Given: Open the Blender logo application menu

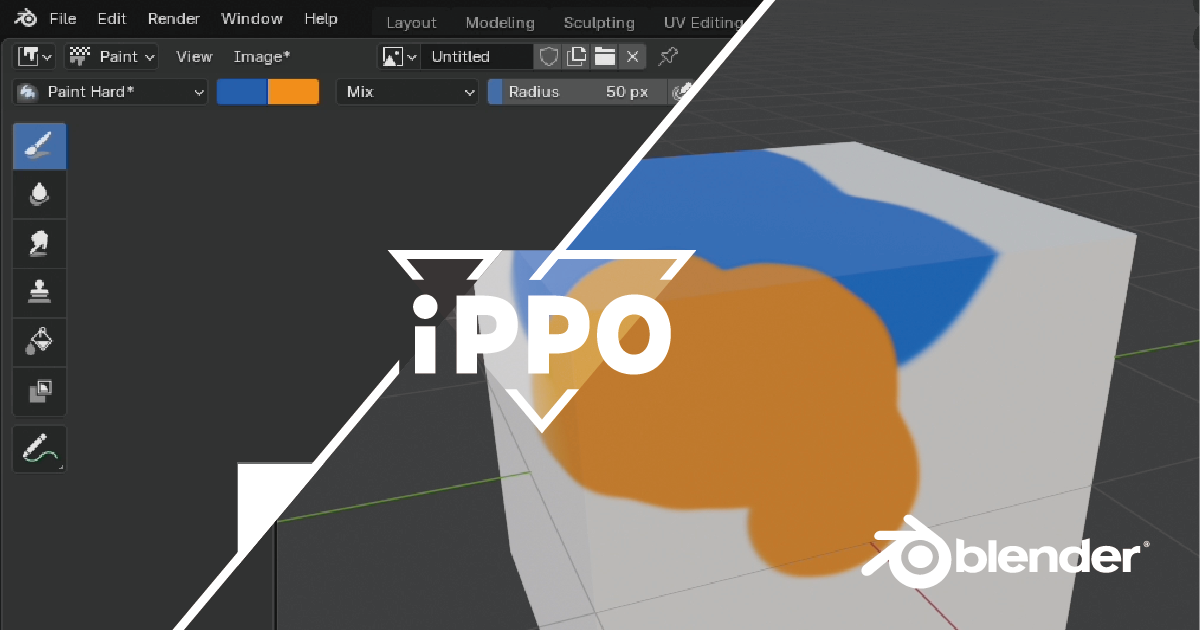Looking at the screenshot, I should click(26, 19).
